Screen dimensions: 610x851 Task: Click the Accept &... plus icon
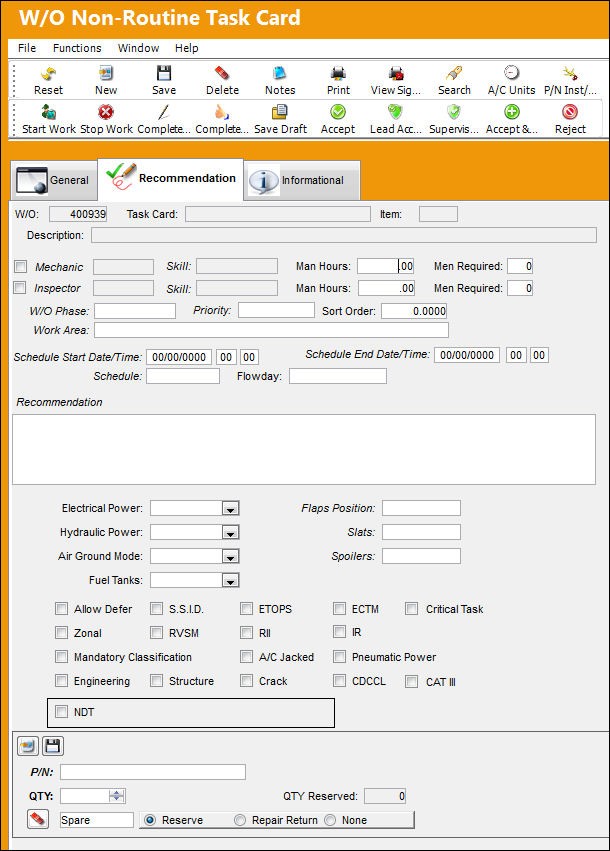[x=511, y=112]
